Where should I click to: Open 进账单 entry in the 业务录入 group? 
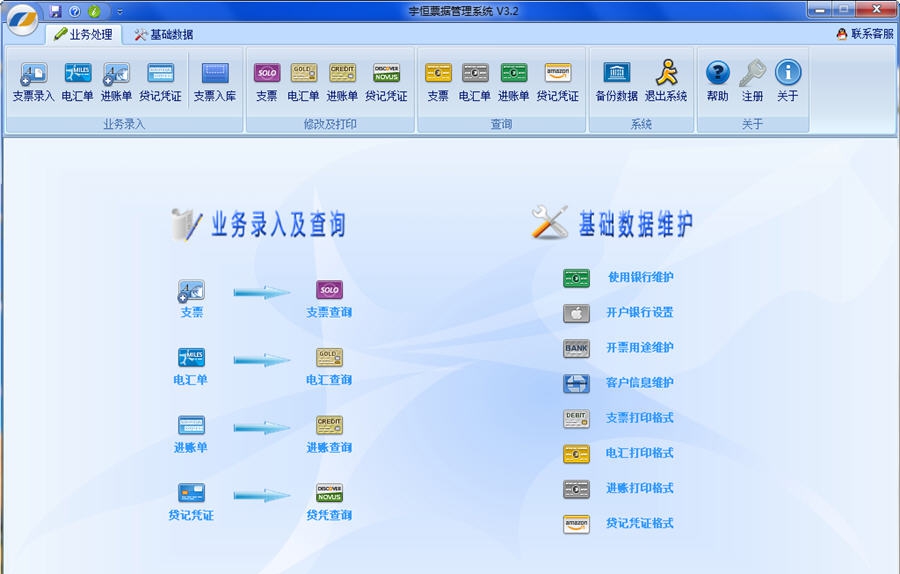point(117,82)
